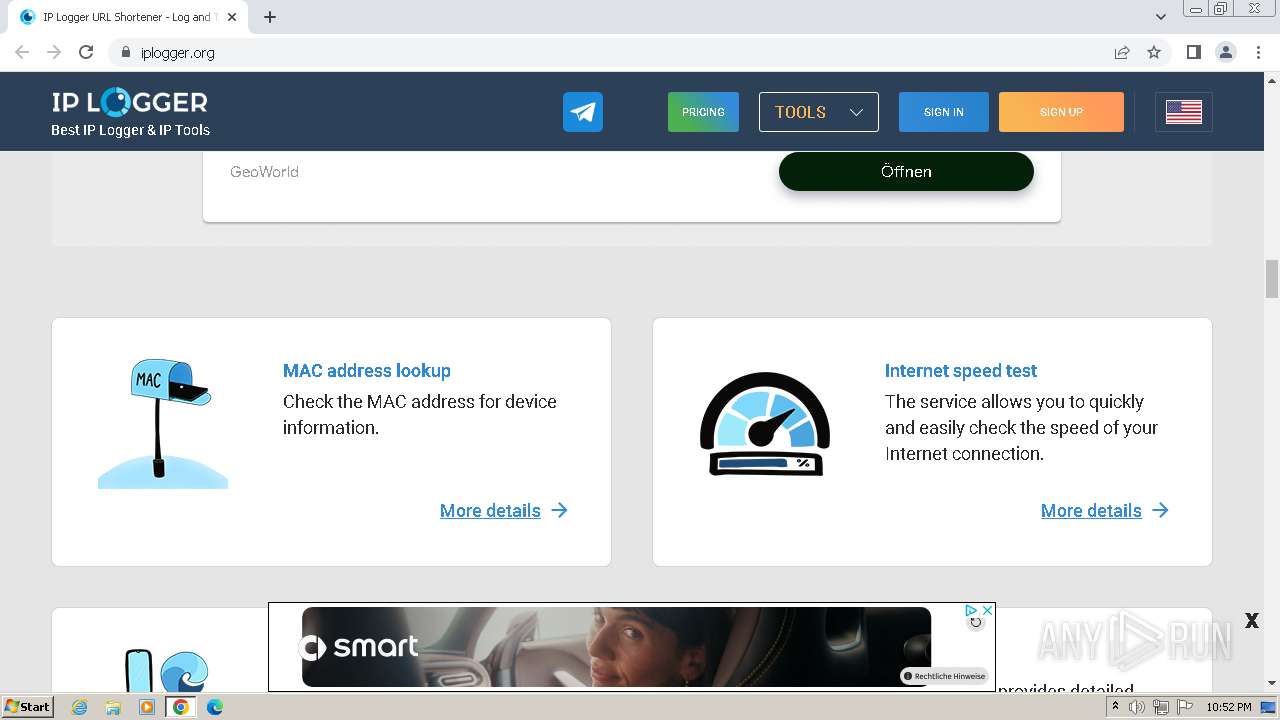The width and height of the screenshot is (1280, 720).
Task: Close the smart ad with the X icon
Action: click(987, 610)
